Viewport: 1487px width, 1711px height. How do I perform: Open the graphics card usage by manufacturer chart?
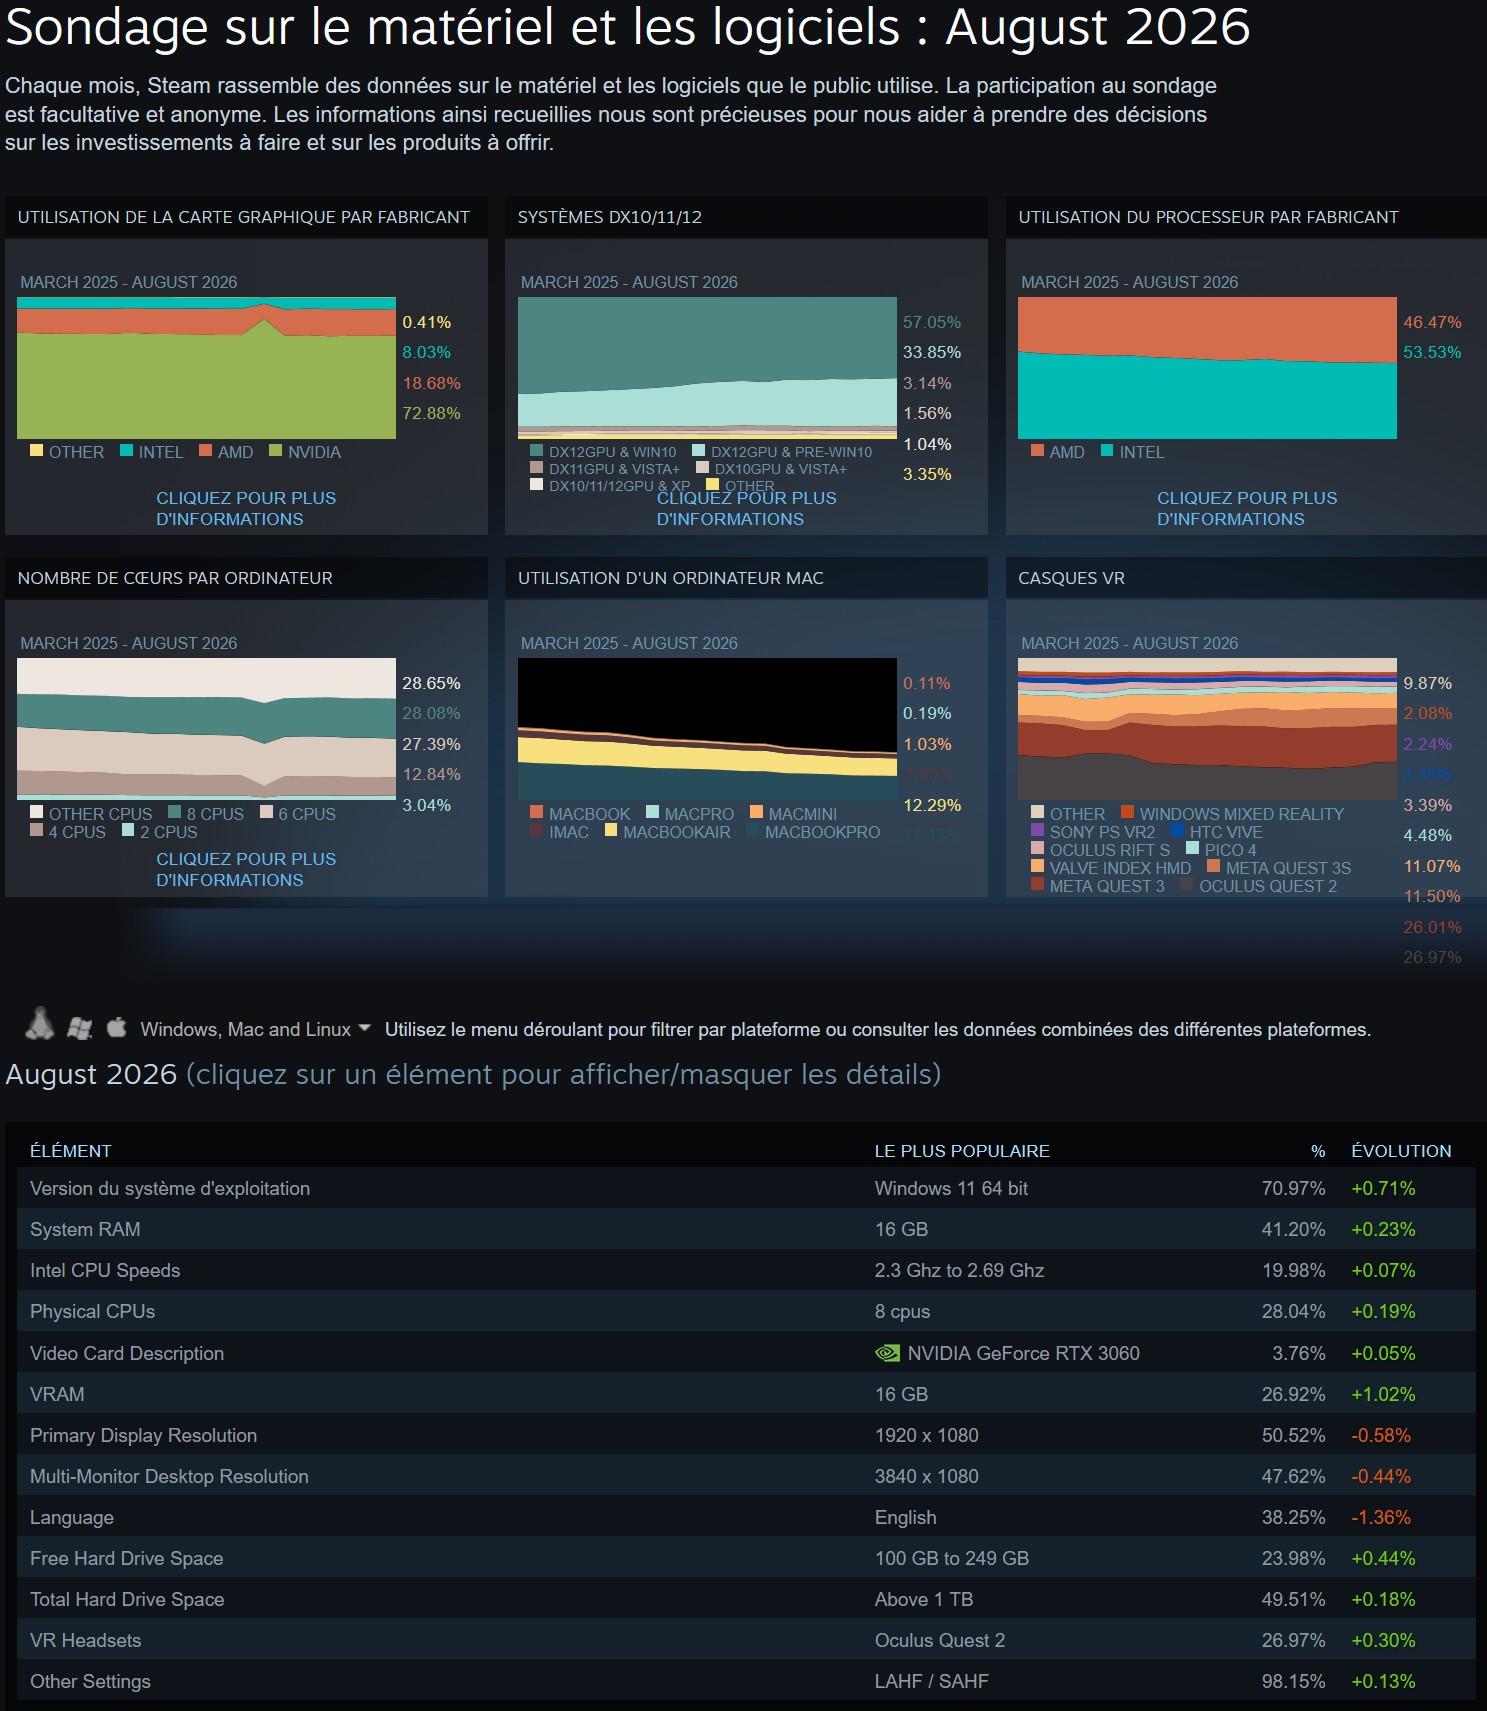pos(207,368)
